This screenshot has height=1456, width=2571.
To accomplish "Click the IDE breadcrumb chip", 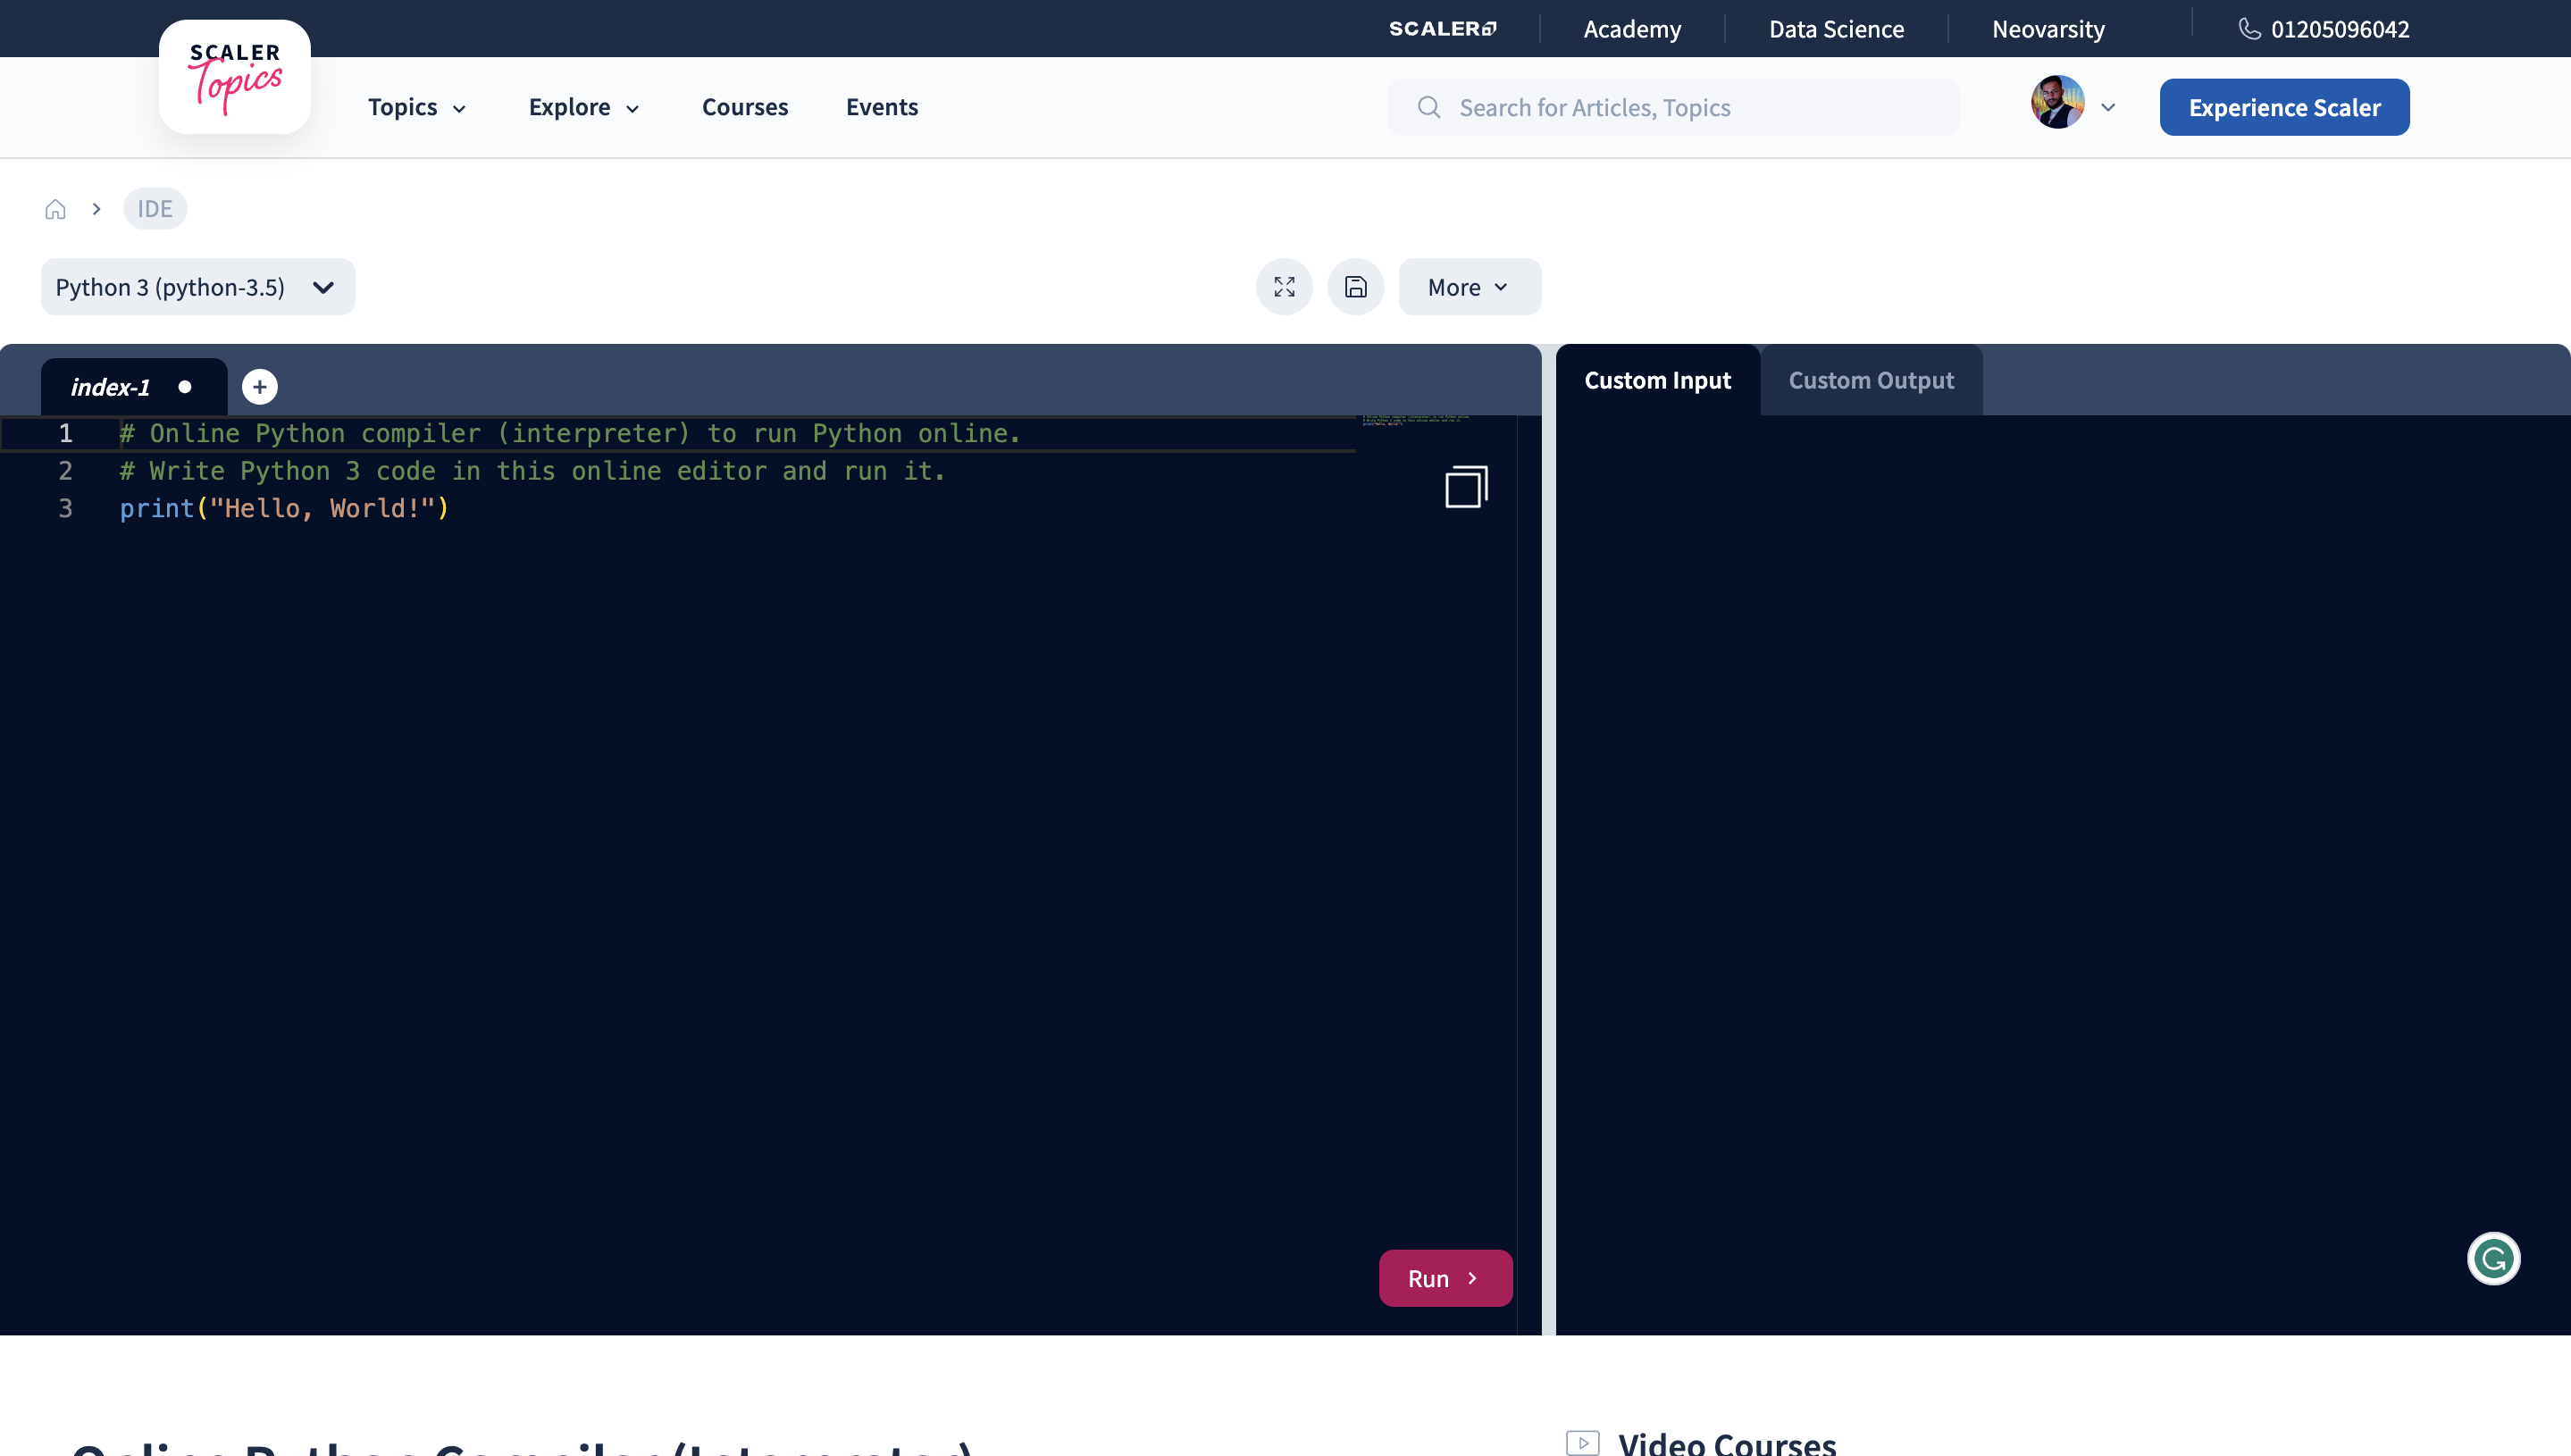I will (x=155, y=209).
